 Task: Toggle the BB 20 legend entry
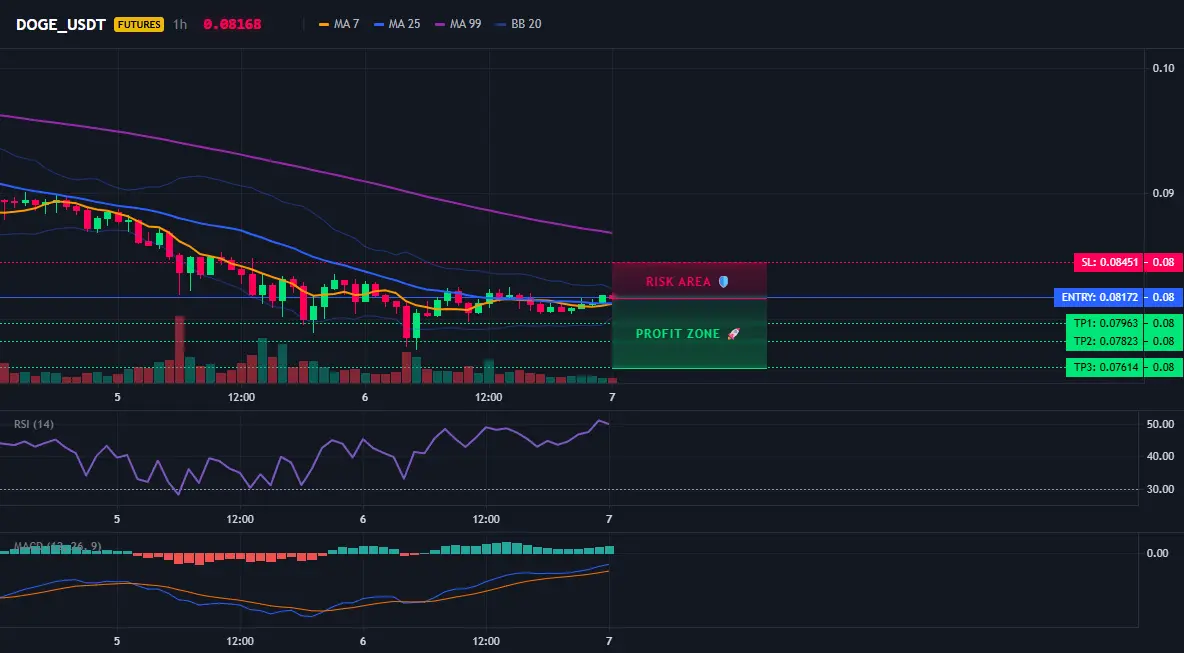tap(519, 24)
